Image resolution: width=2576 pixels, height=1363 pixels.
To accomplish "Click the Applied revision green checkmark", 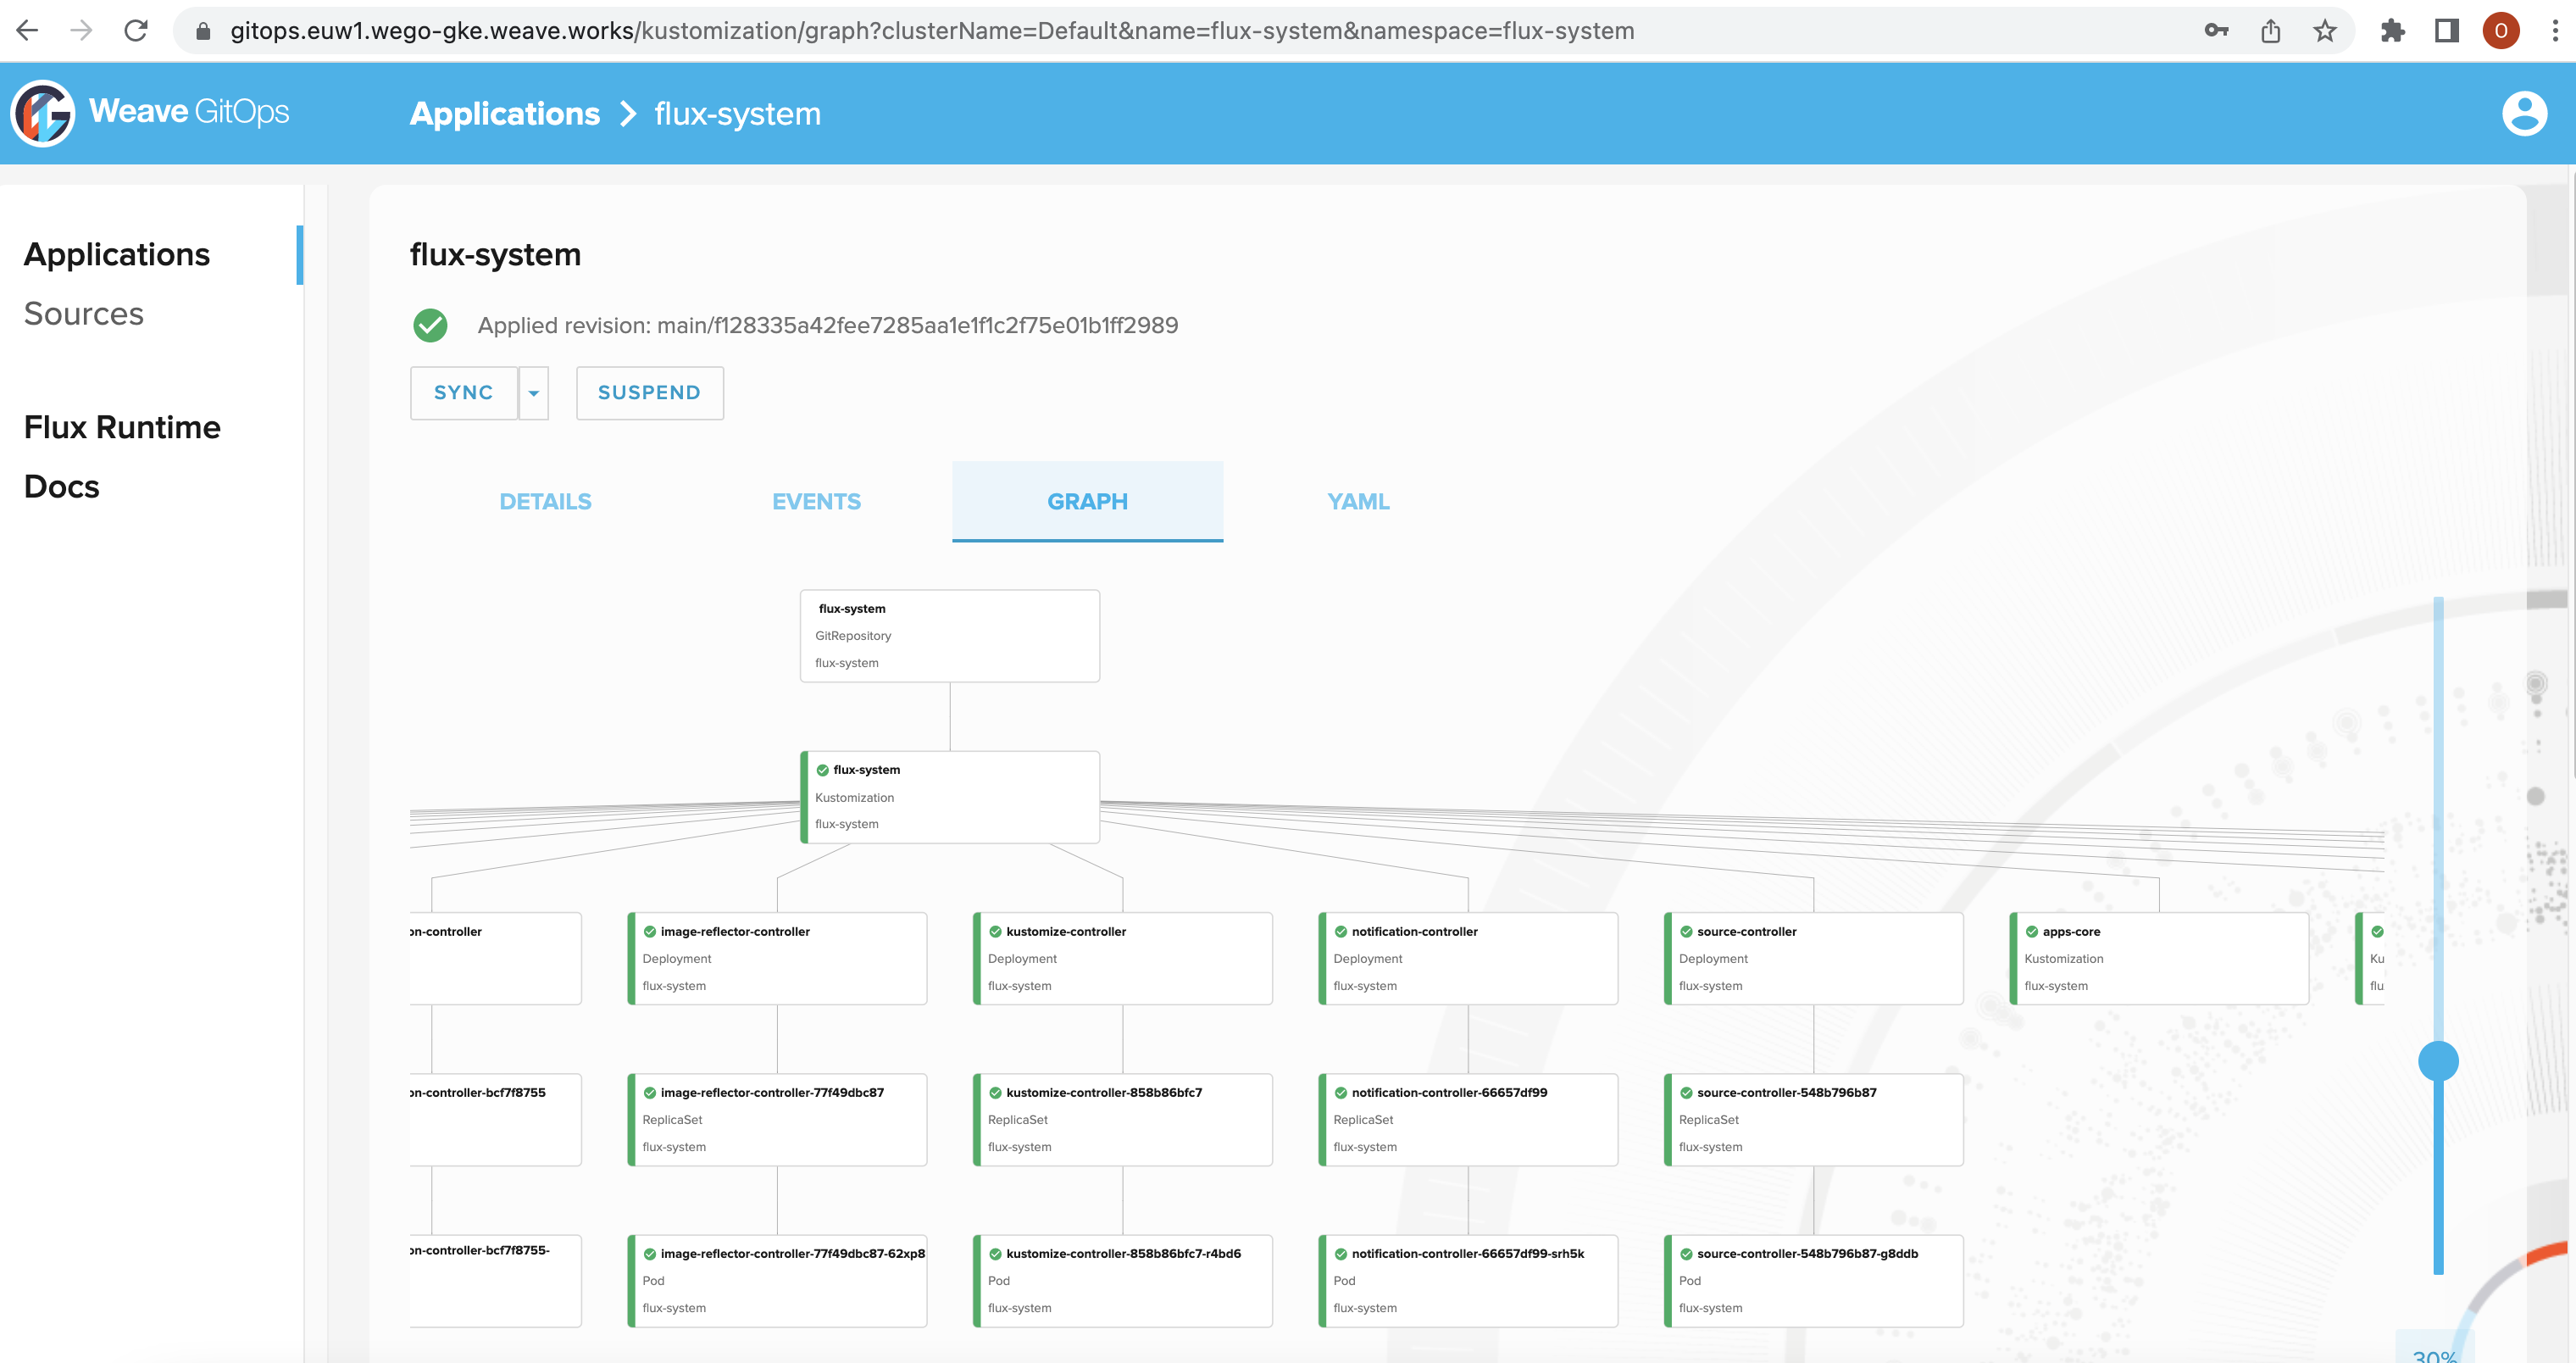I will pyautogui.click(x=430, y=324).
